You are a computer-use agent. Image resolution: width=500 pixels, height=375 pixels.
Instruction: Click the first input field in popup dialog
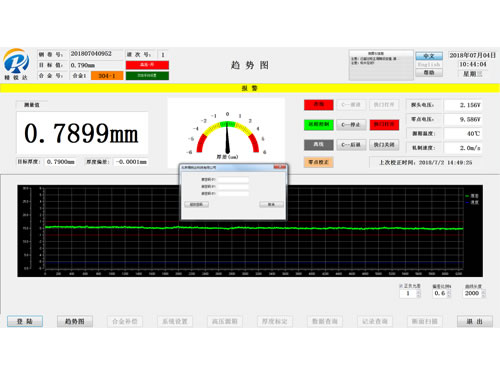[233, 180]
